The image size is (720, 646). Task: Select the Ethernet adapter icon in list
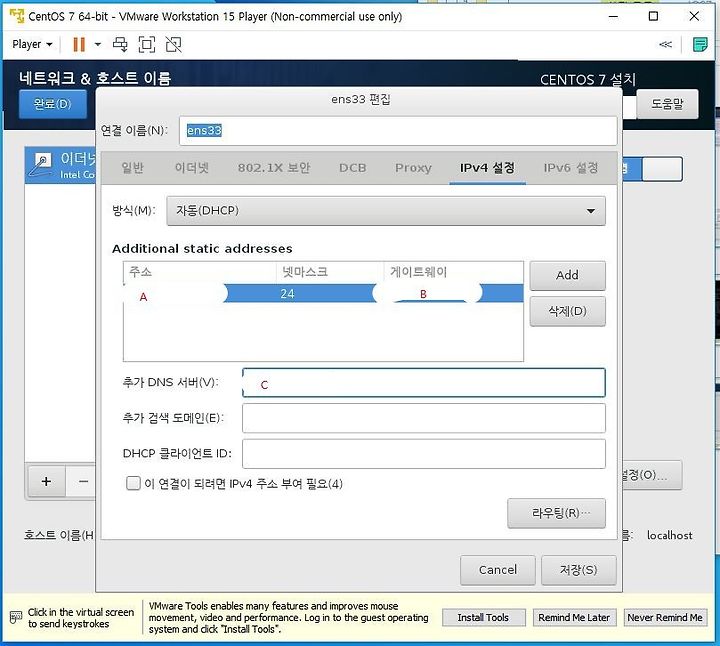pyautogui.click(x=40, y=165)
